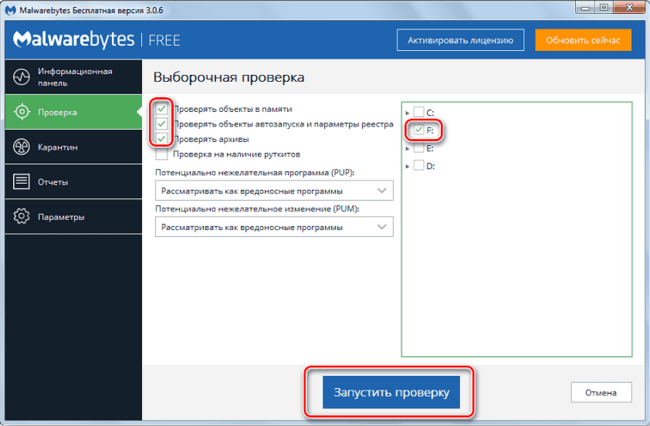Select the F: drive label

430,131
